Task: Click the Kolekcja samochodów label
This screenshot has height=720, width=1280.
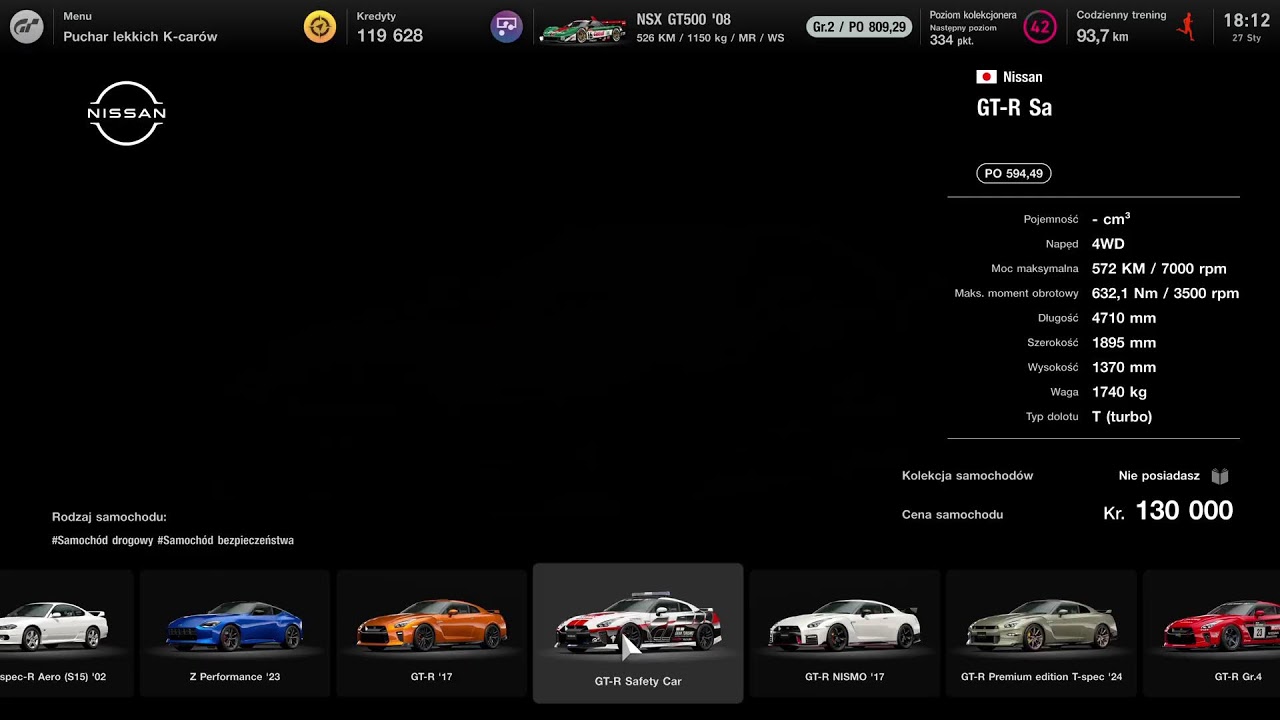Action: (x=967, y=476)
